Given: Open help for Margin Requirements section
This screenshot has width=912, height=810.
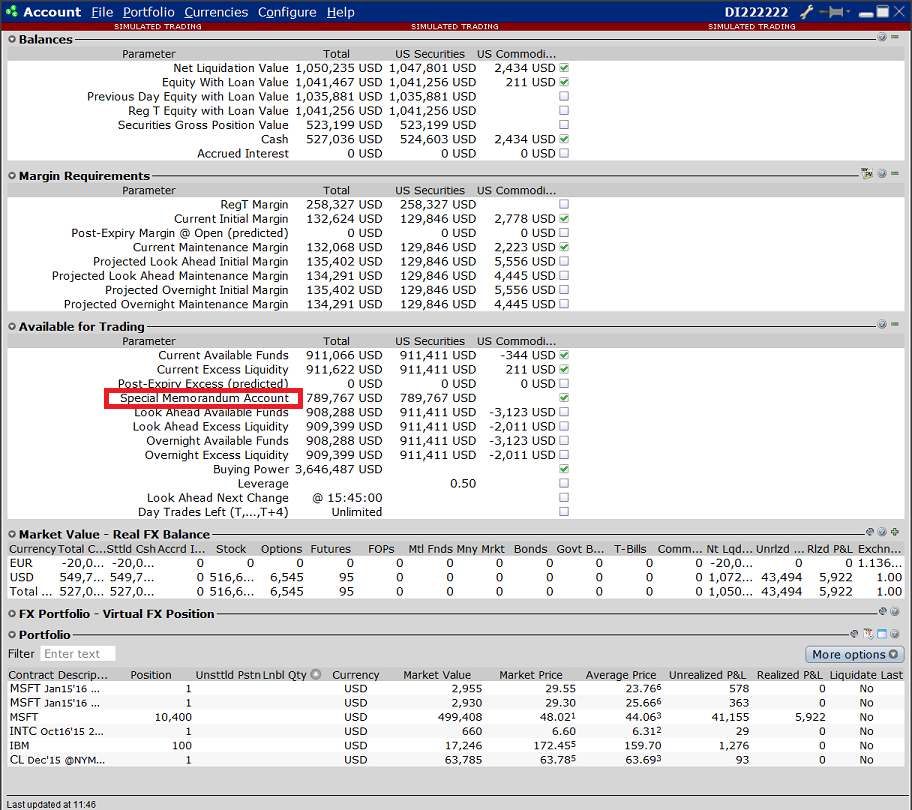Looking at the screenshot, I should (882, 173).
